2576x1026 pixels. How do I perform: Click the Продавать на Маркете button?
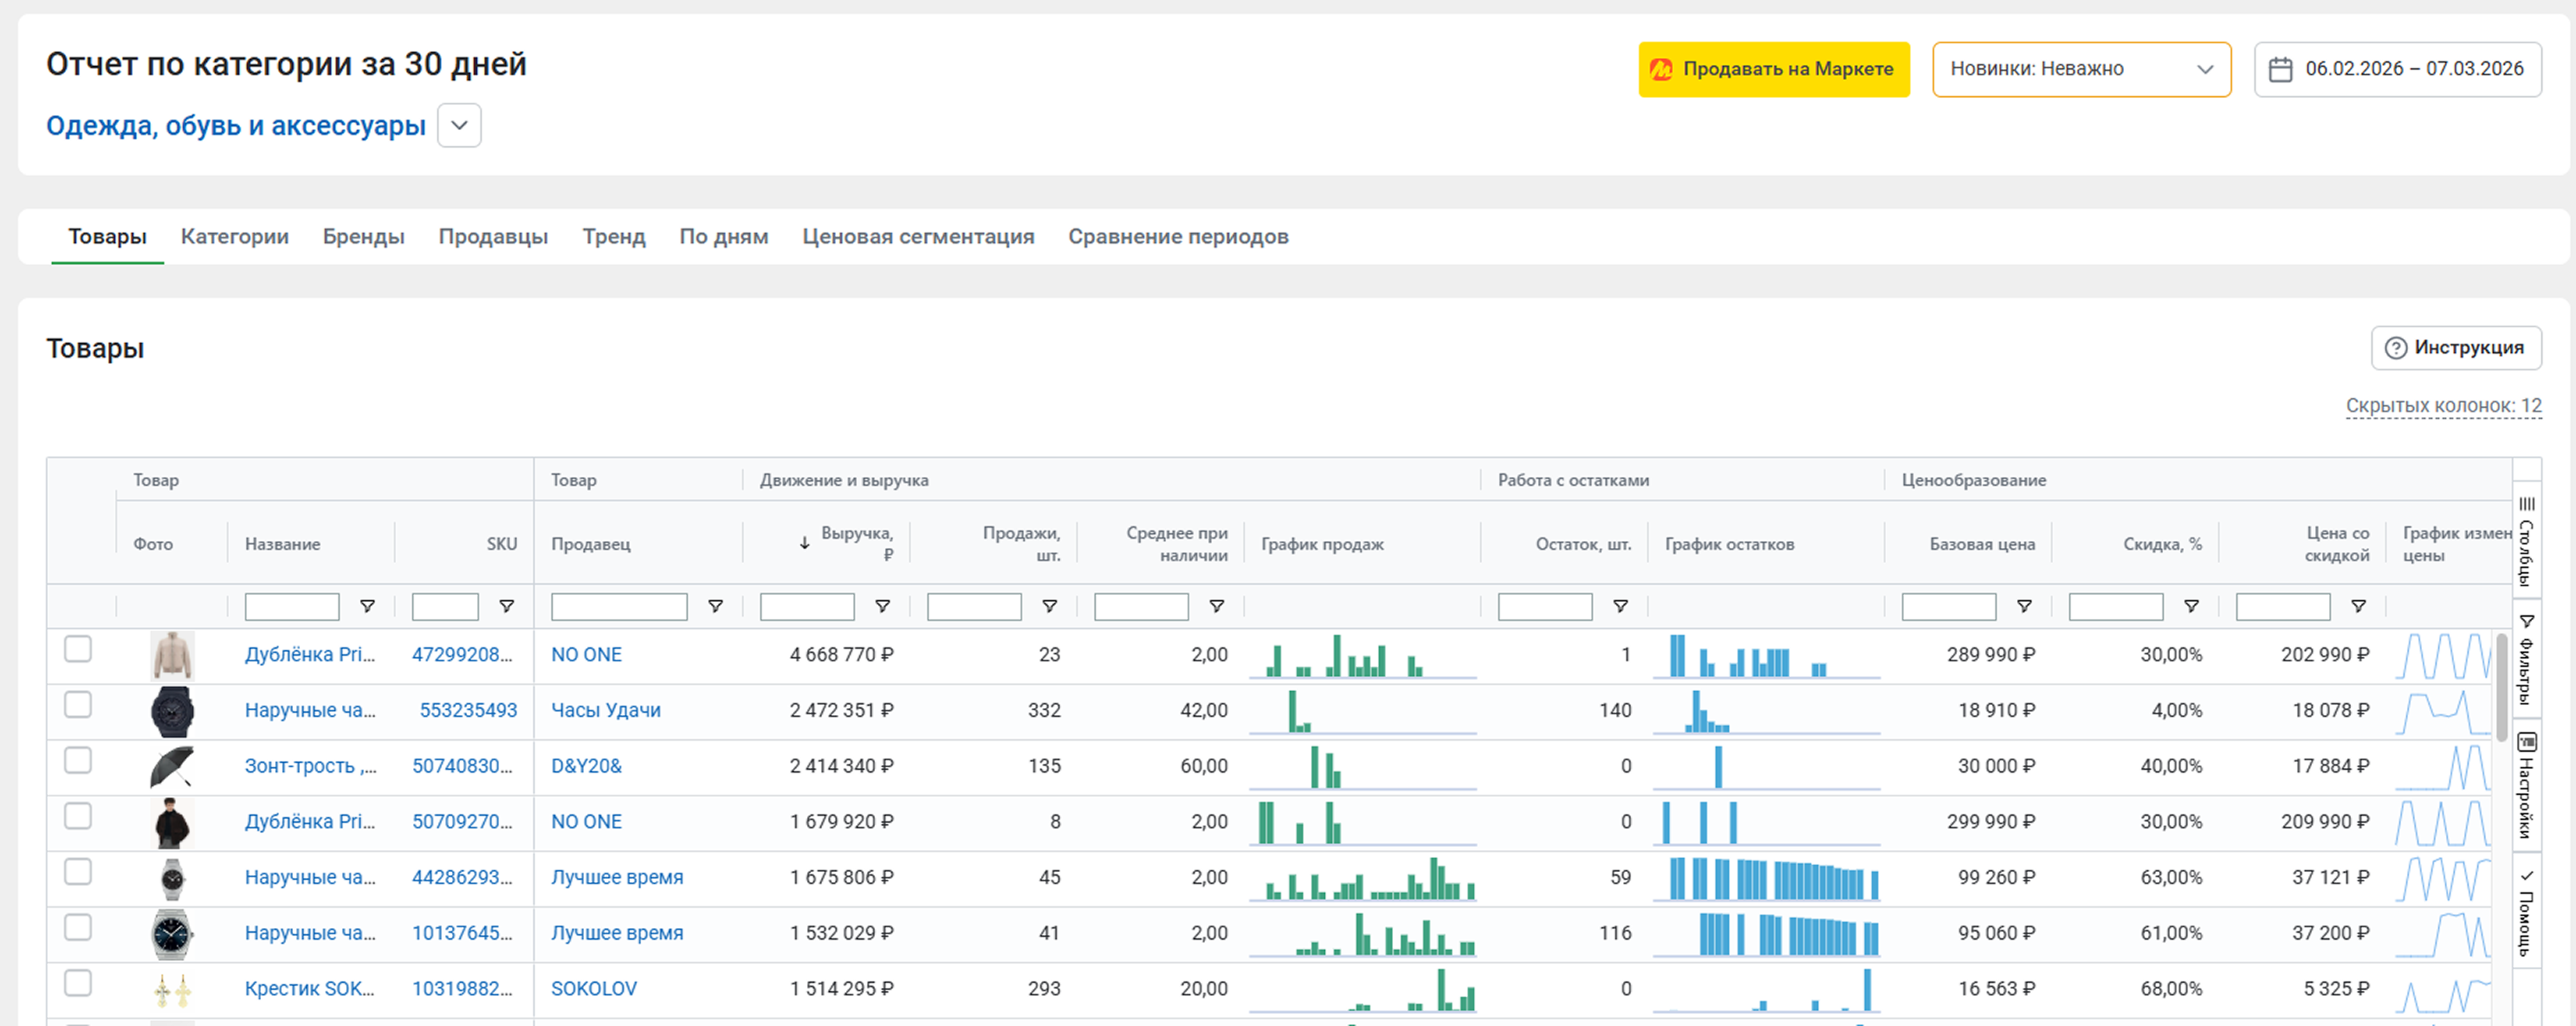point(1773,69)
